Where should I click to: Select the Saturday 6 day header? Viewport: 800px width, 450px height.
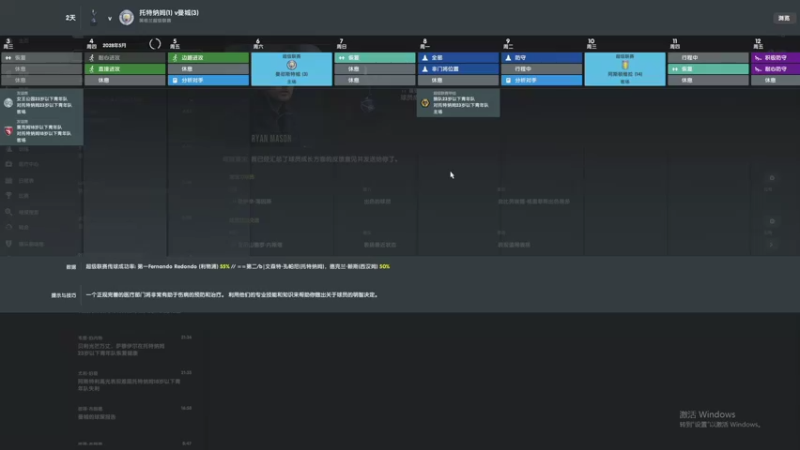[258, 43]
